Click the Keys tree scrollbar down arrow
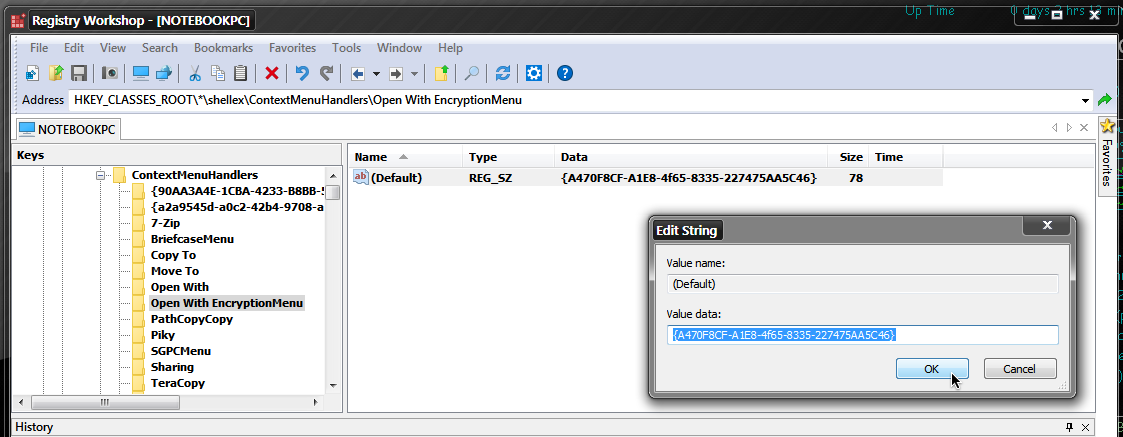1123x437 pixels. [x=333, y=385]
